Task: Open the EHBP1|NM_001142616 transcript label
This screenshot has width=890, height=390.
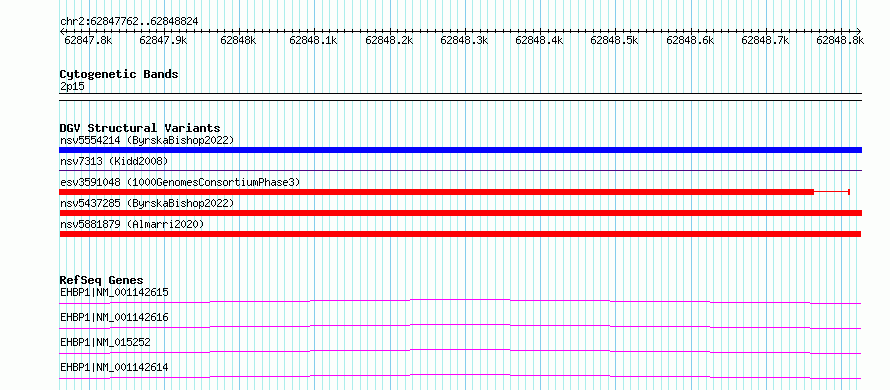Action: pos(114,317)
